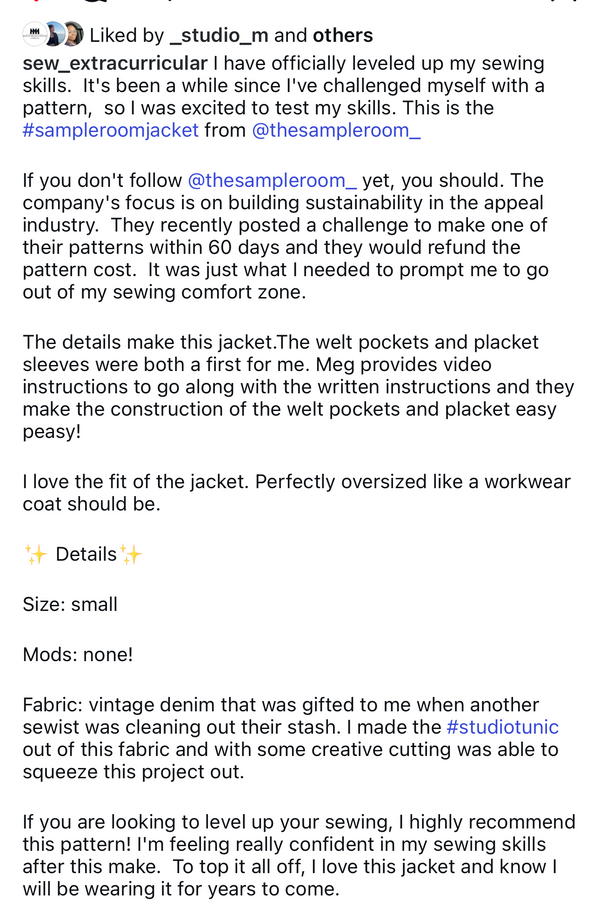Open the sew_extracurricular profile
The width and height of the screenshot is (600, 908).
coord(115,63)
